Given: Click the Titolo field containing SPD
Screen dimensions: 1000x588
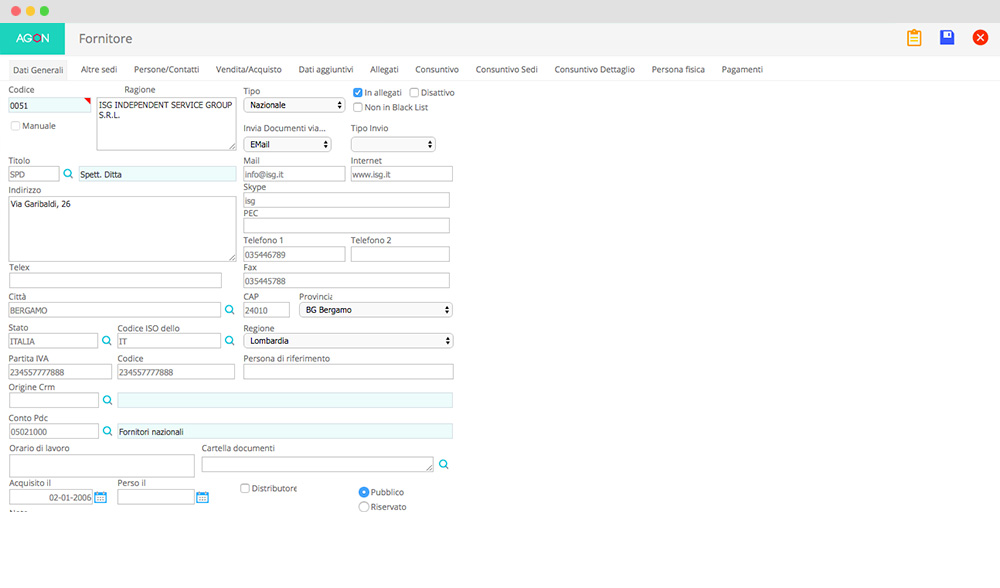Looking at the screenshot, I should pyautogui.click(x=34, y=174).
